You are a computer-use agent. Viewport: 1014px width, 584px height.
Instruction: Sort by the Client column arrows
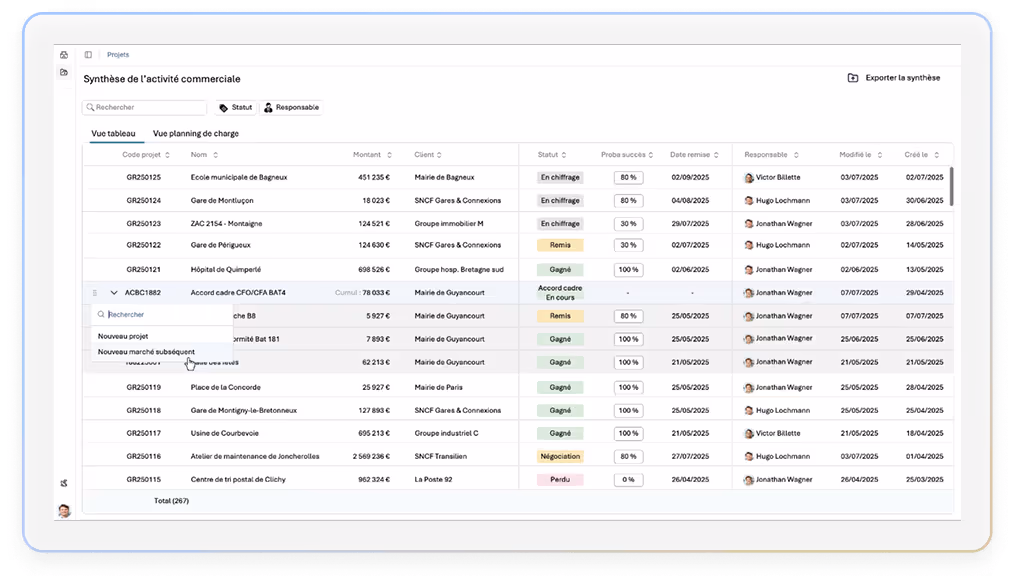(439, 155)
